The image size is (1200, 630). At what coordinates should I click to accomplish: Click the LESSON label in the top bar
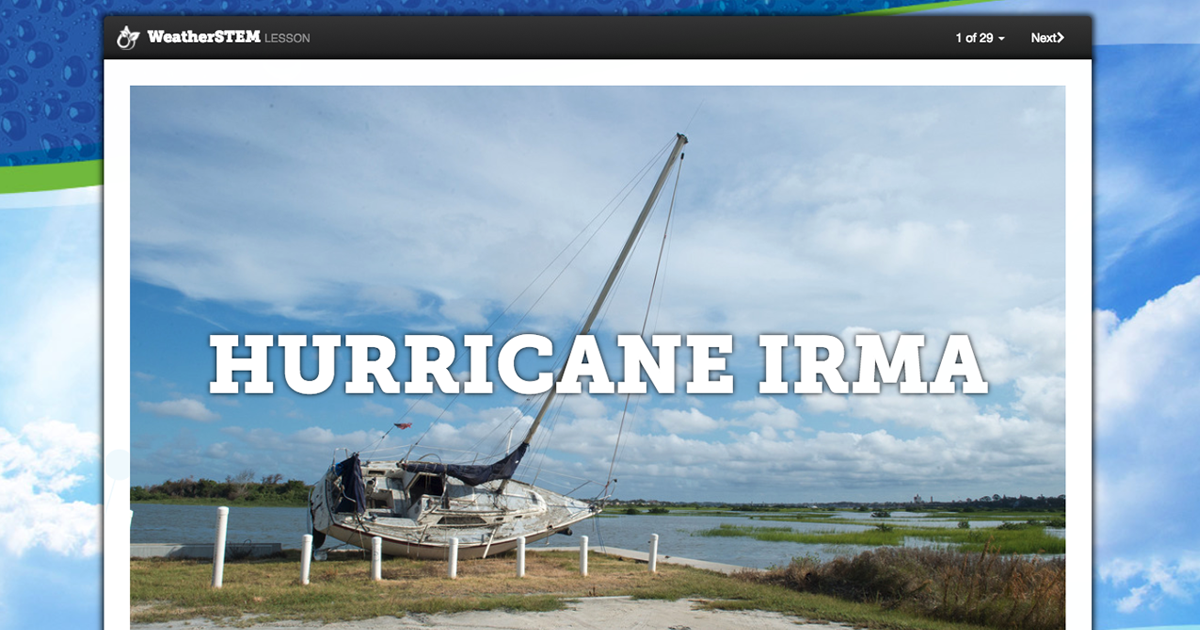289,38
